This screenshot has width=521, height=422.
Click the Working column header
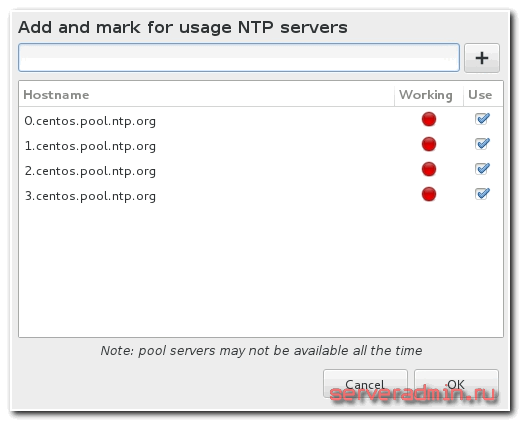429,95
